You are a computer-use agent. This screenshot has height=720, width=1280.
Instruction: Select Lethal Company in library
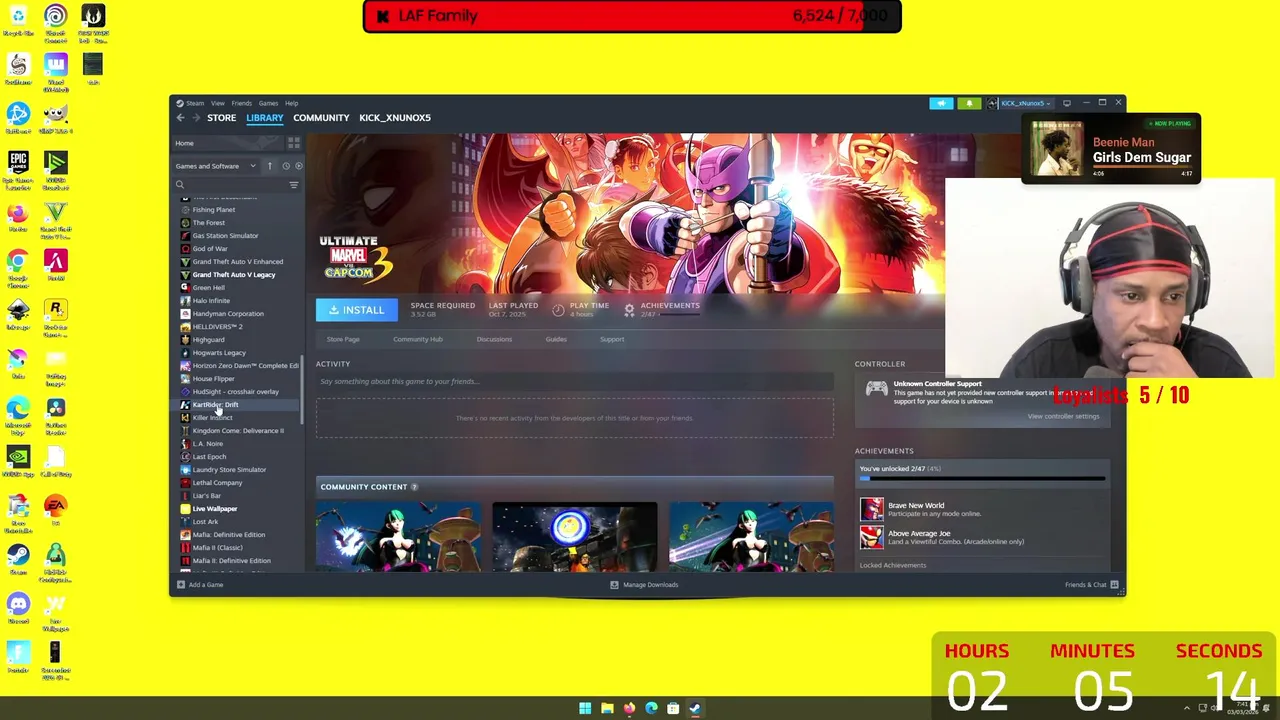[x=217, y=483]
